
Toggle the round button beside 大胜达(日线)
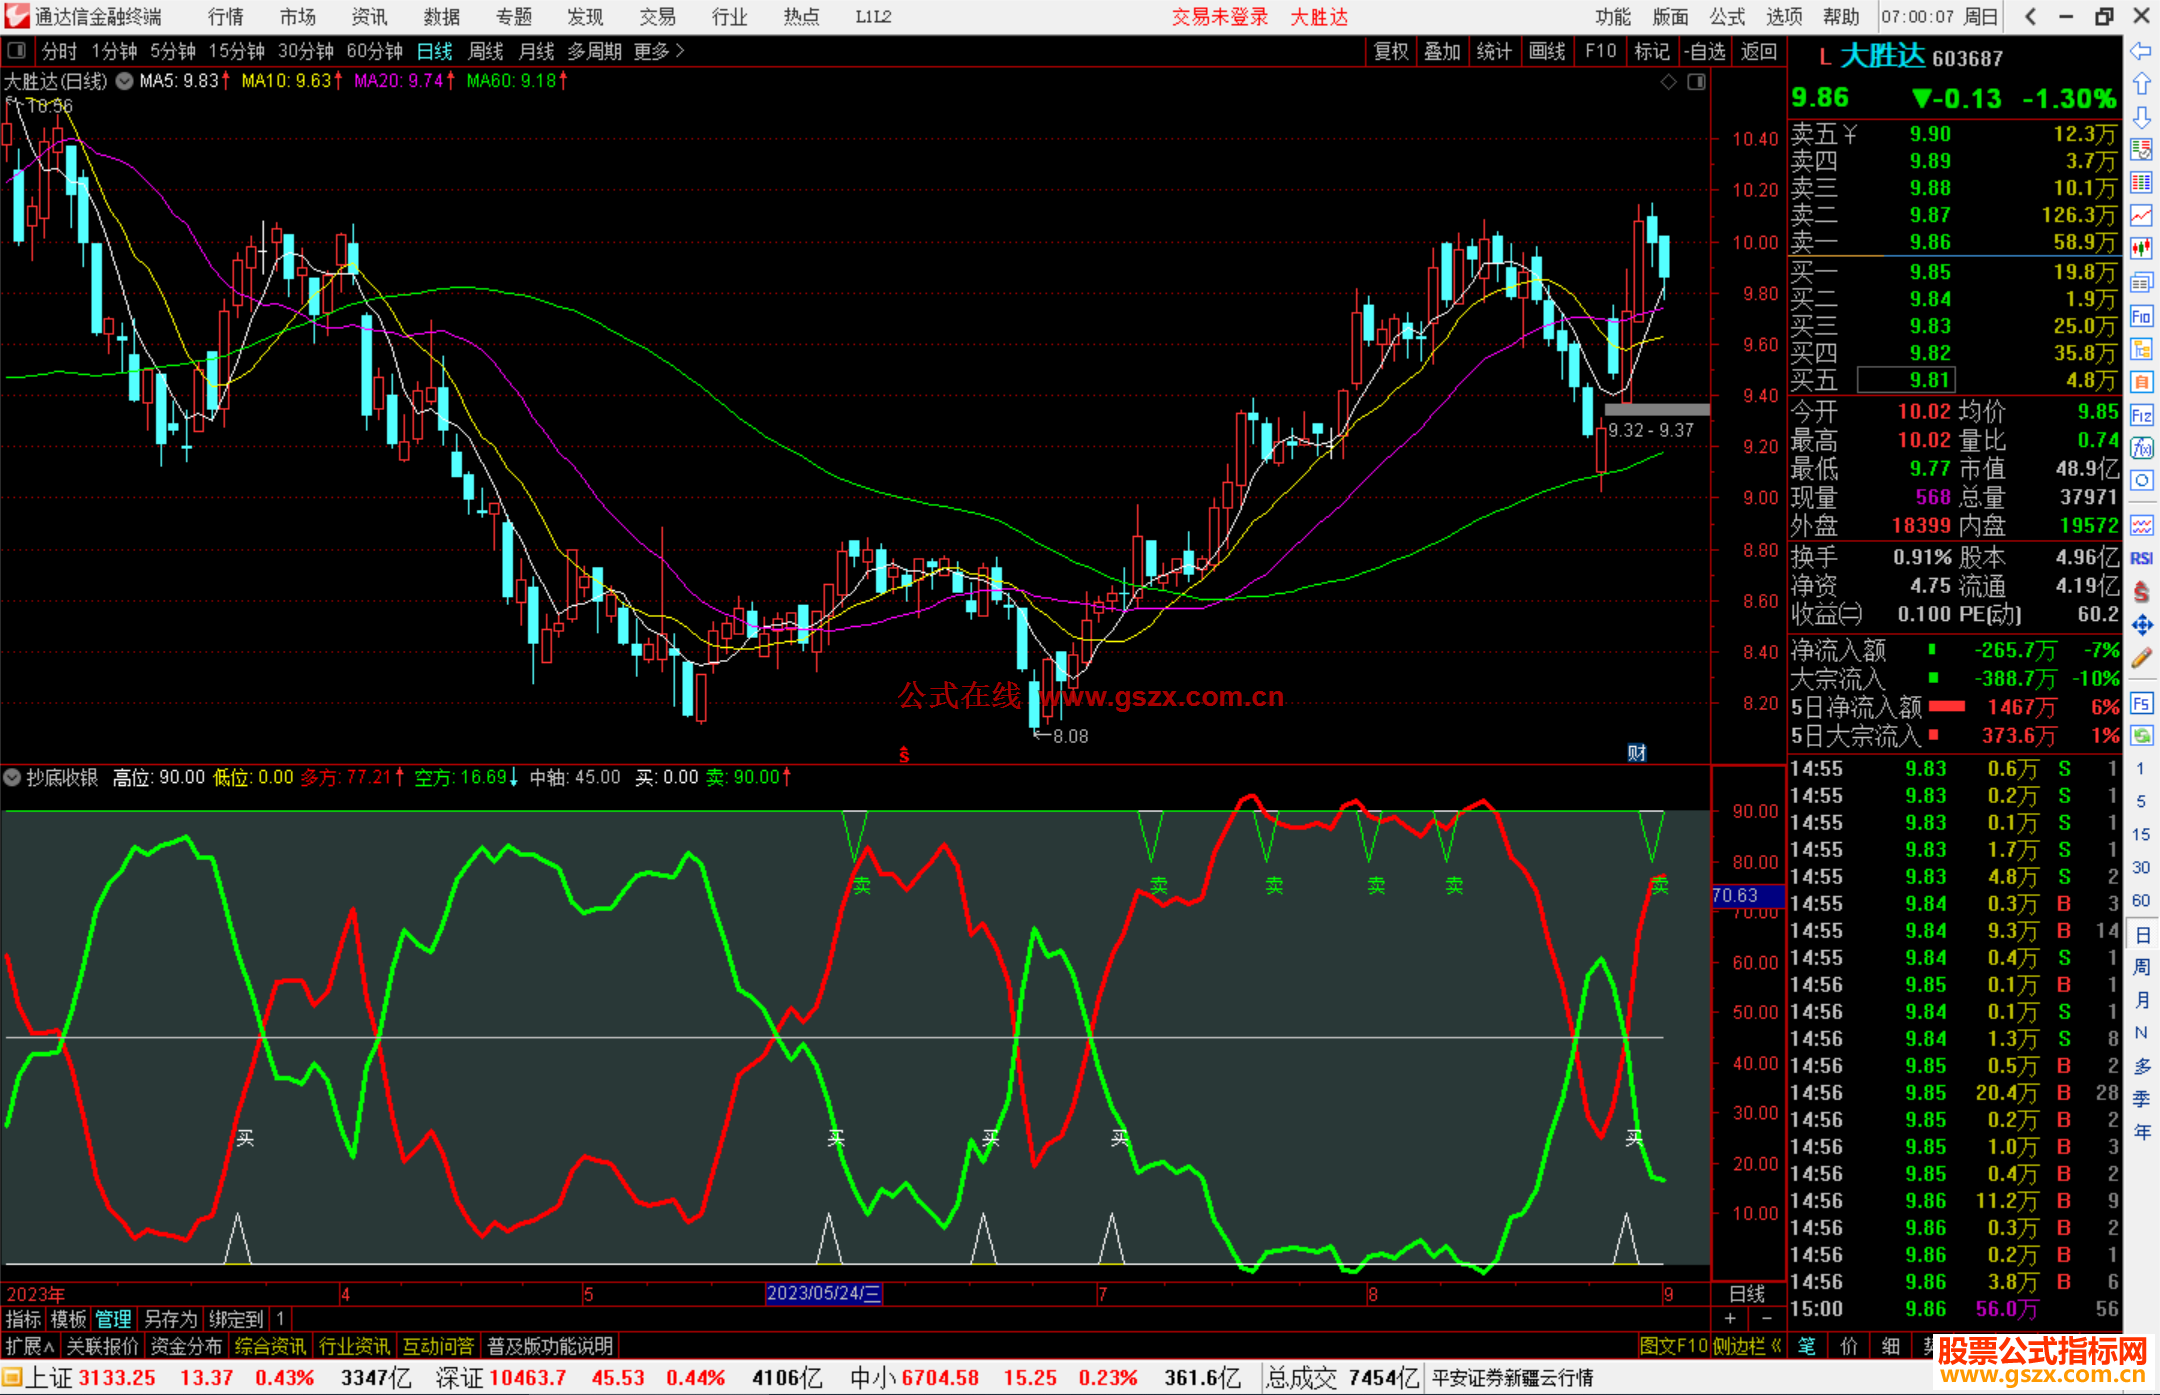click(x=124, y=81)
